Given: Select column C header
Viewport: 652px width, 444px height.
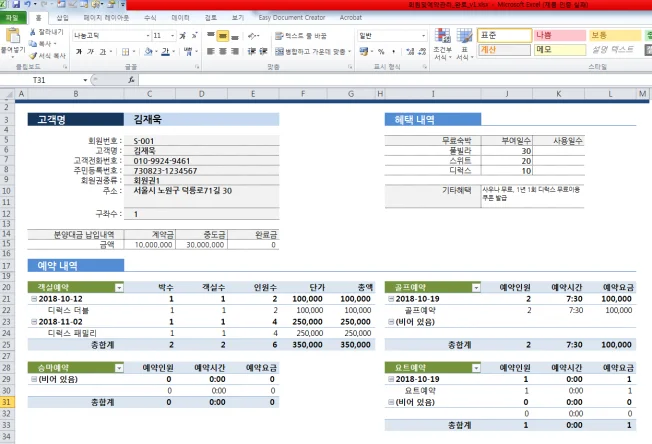Looking at the screenshot, I should [x=150, y=94].
